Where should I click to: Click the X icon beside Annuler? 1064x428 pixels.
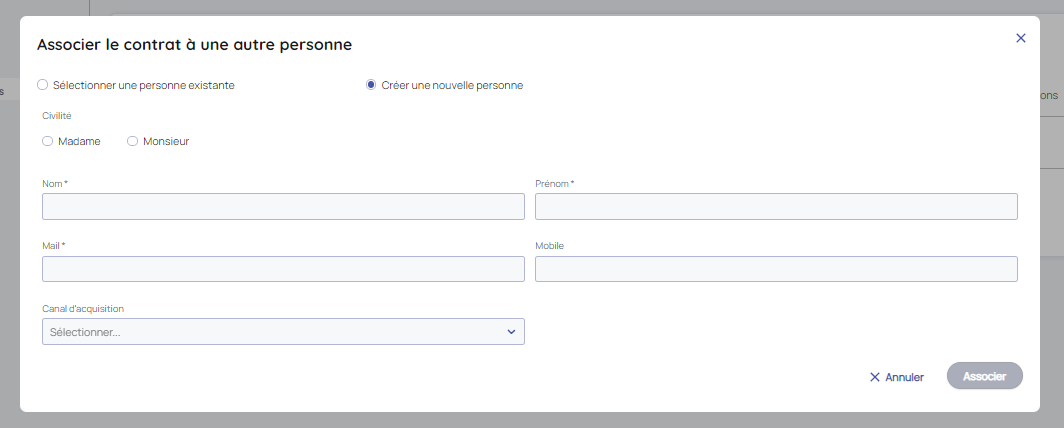pos(875,377)
